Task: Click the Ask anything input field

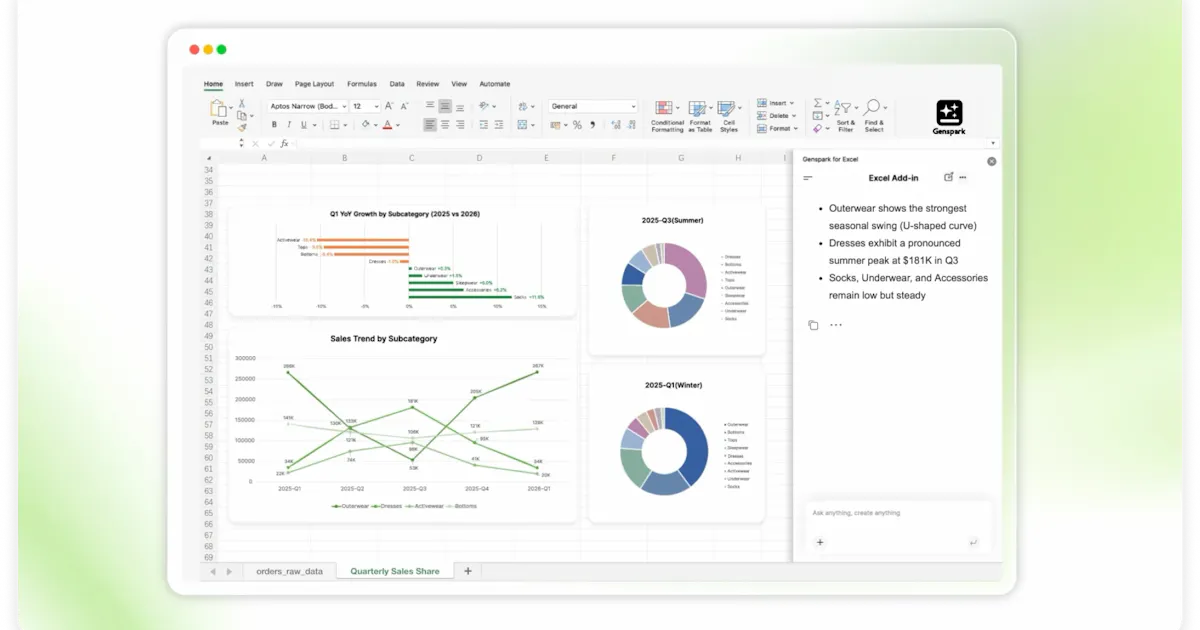Action: coord(897,513)
